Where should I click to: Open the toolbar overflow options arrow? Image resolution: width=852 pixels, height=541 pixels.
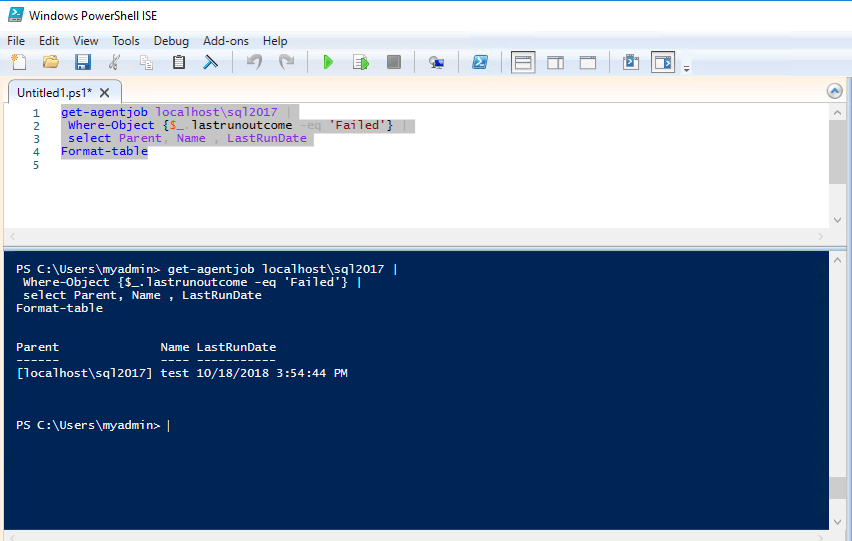click(x=686, y=68)
